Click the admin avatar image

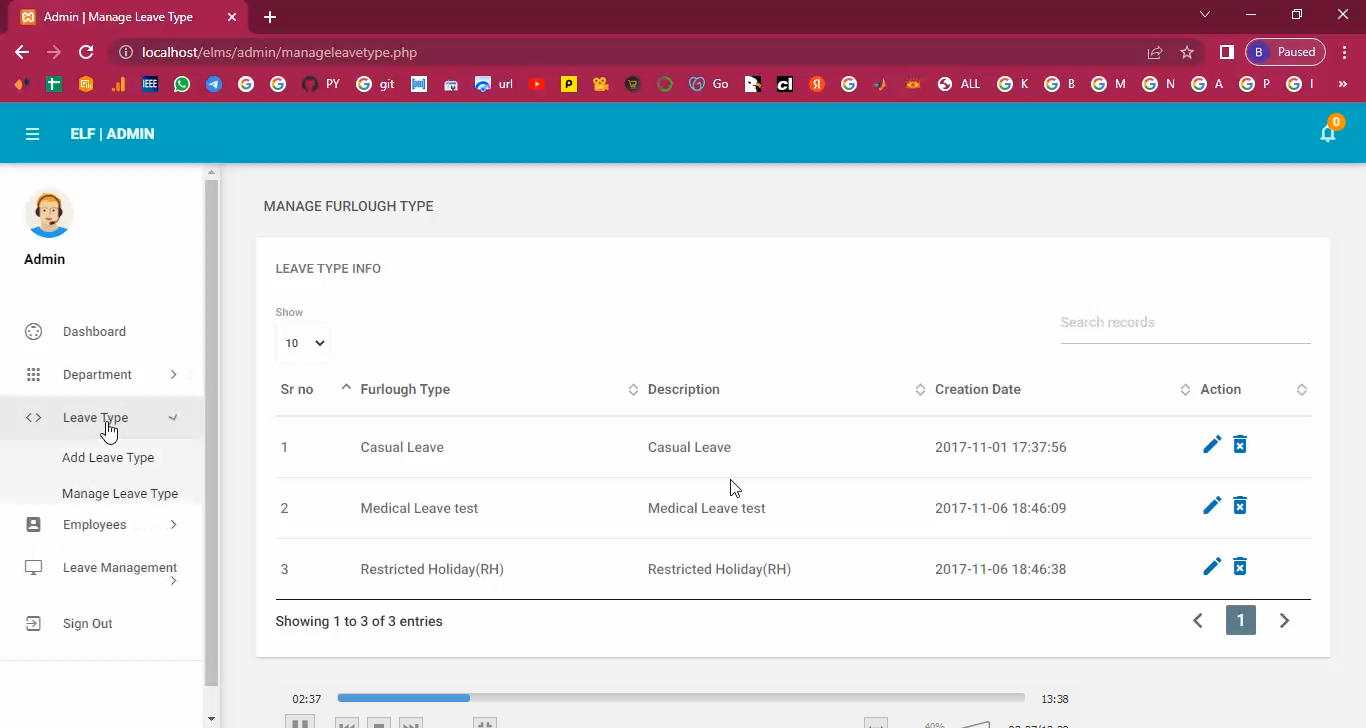tap(48, 213)
